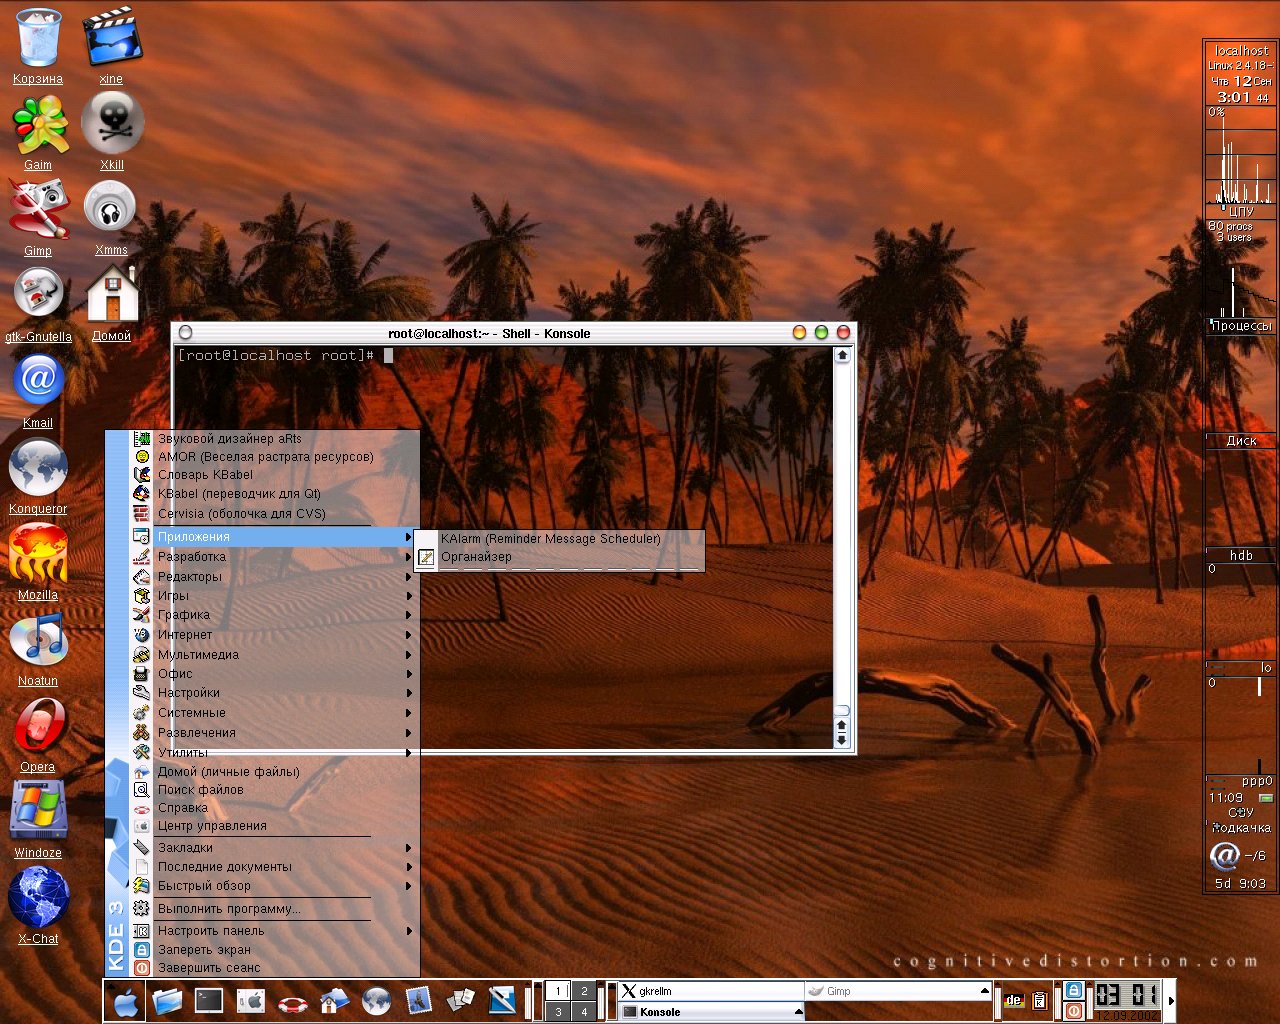Switch to virtual desktop 4 in pager
This screenshot has width=1280, height=1024.
point(584,1012)
